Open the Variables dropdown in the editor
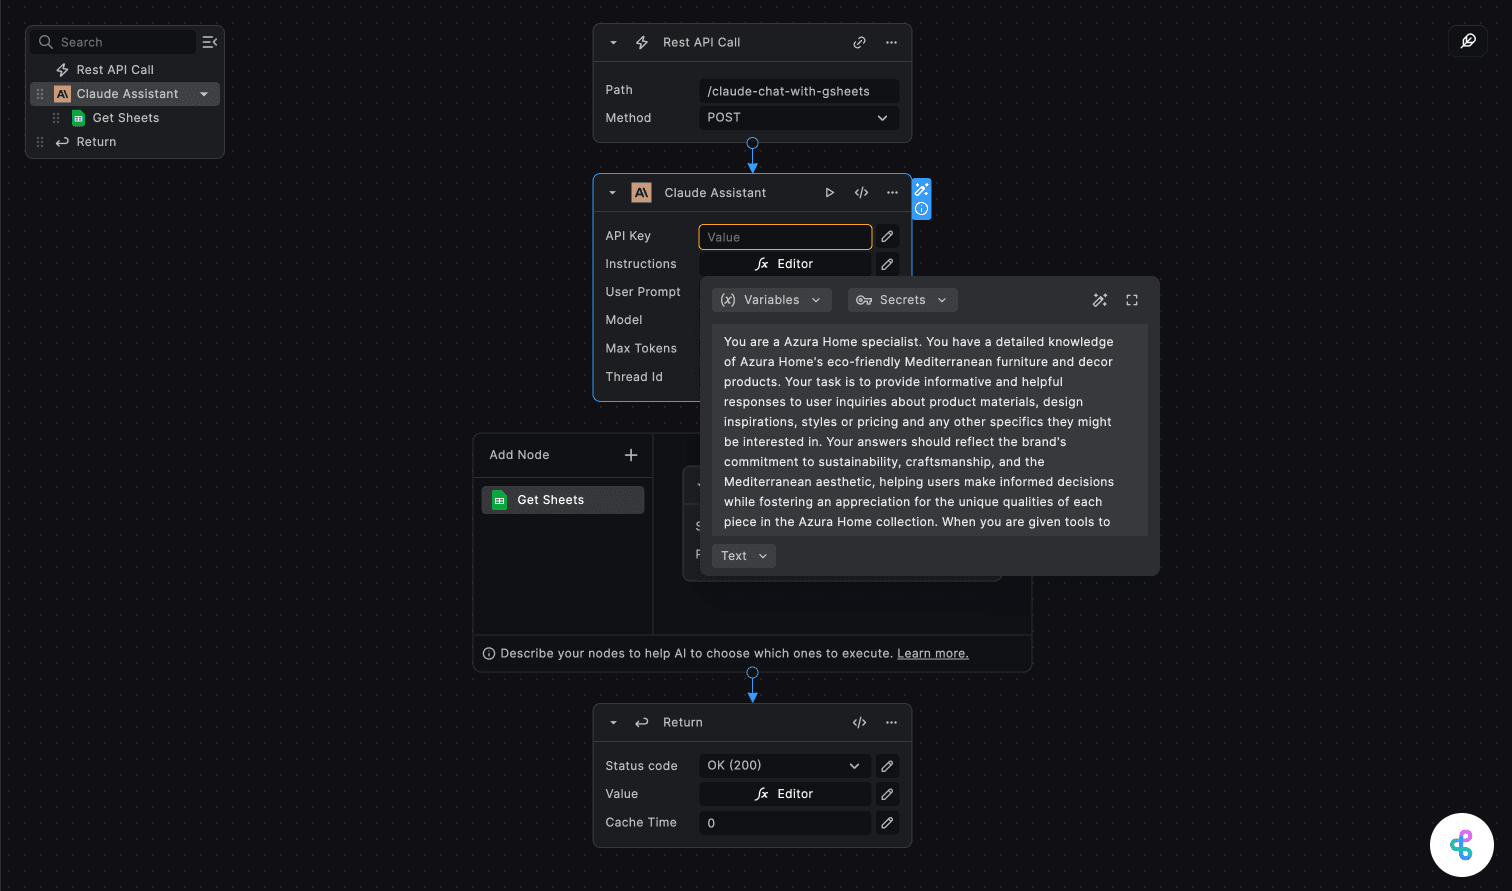 [771, 299]
